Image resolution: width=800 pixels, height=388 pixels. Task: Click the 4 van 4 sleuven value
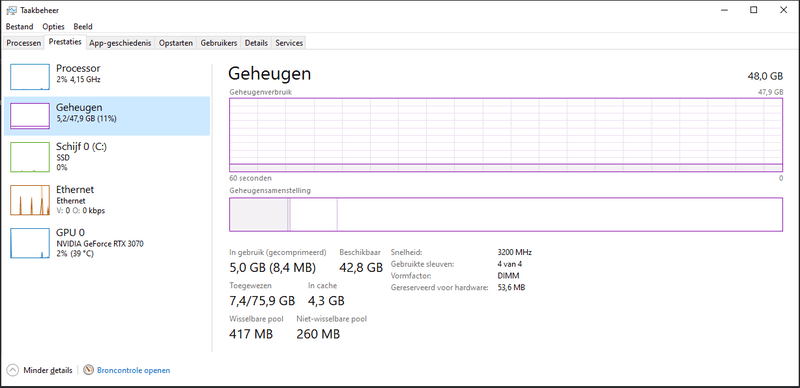click(x=510, y=264)
